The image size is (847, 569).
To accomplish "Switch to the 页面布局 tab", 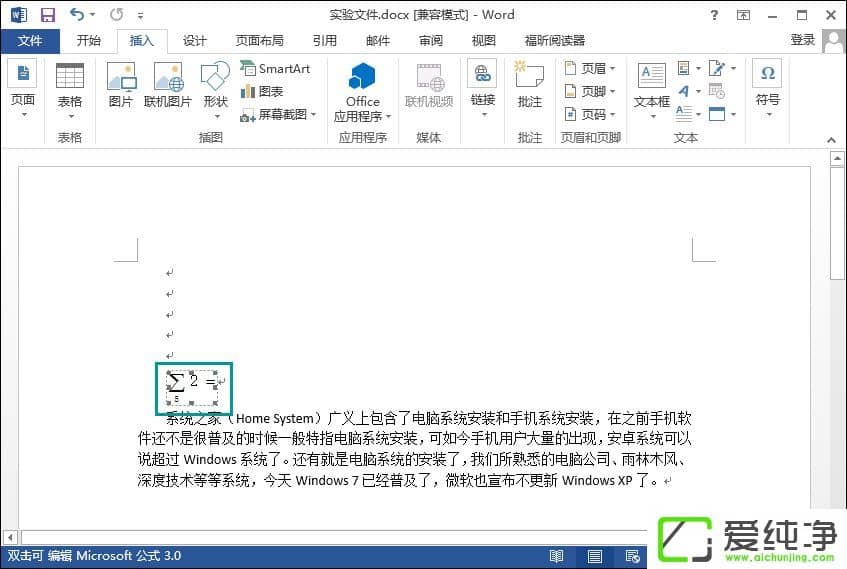I will pyautogui.click(x=259, y=41).
